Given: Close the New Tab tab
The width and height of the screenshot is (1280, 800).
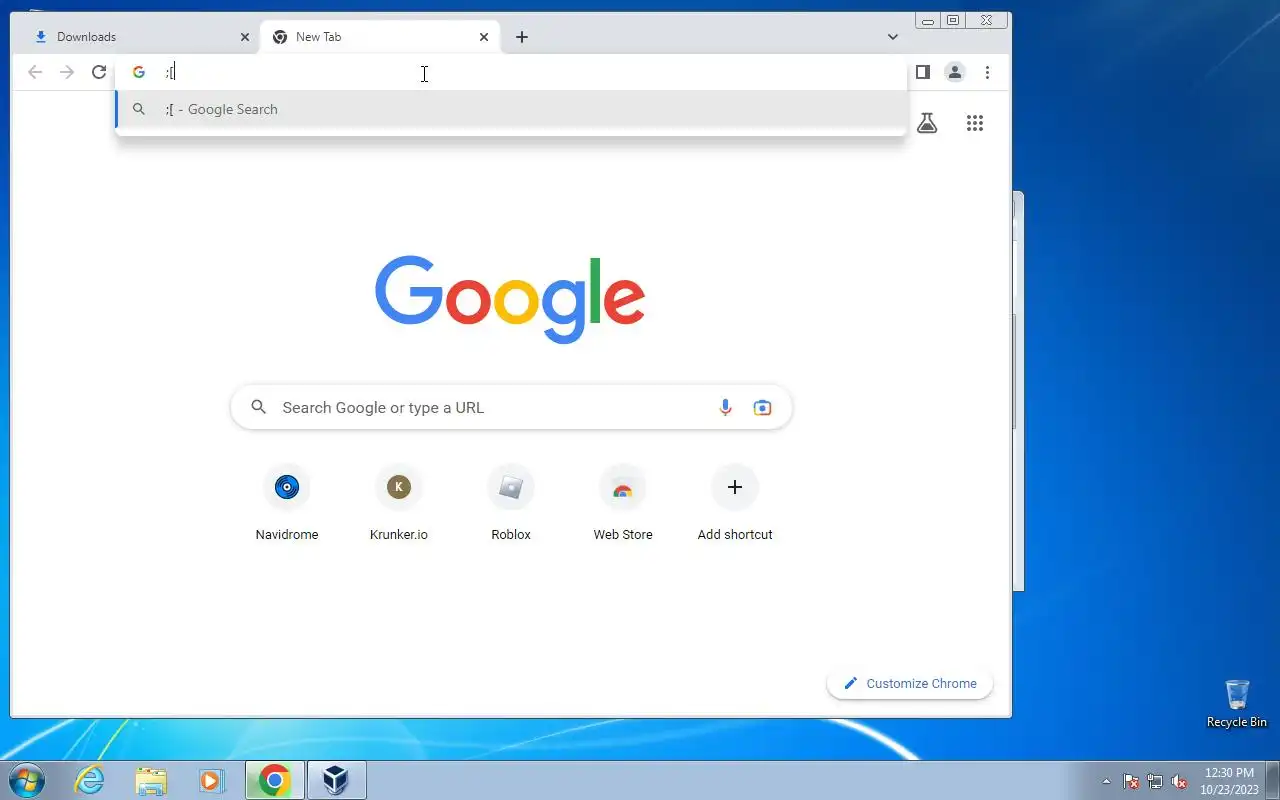Looking at the screenshot, I should pyautogui.click(x=484, y=37).
